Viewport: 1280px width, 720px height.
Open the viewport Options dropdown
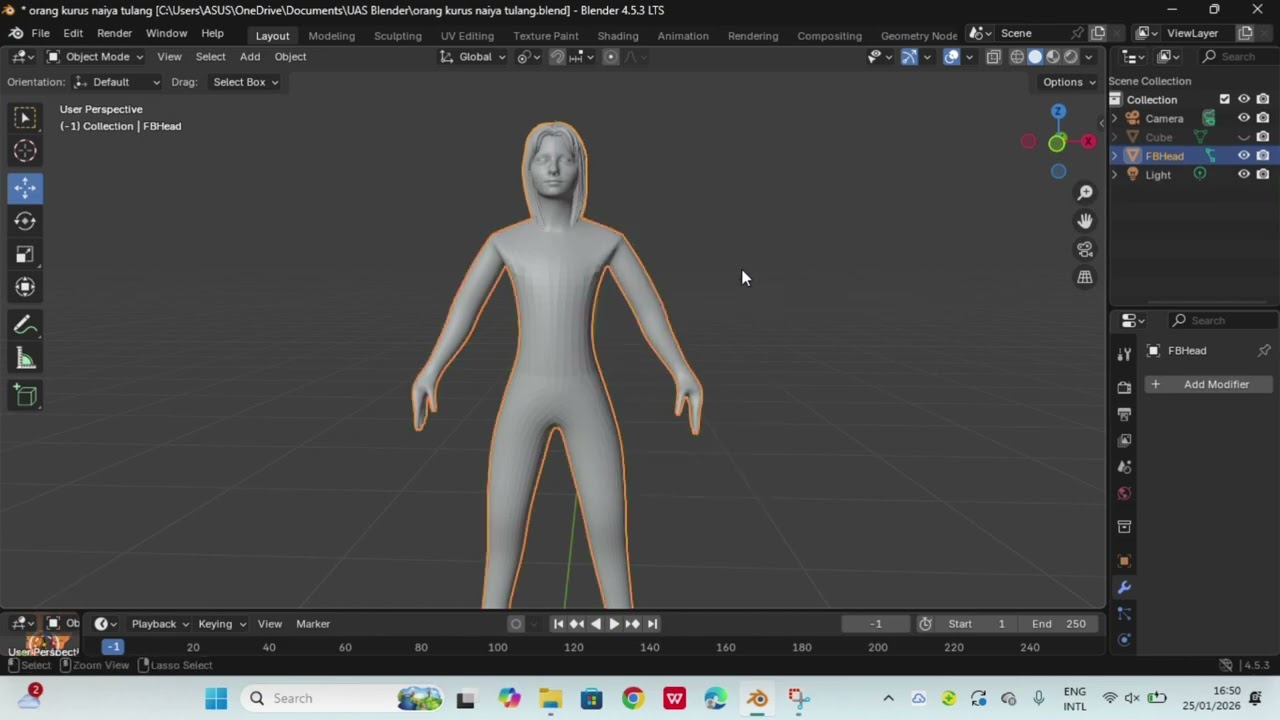coord(1069,82)
